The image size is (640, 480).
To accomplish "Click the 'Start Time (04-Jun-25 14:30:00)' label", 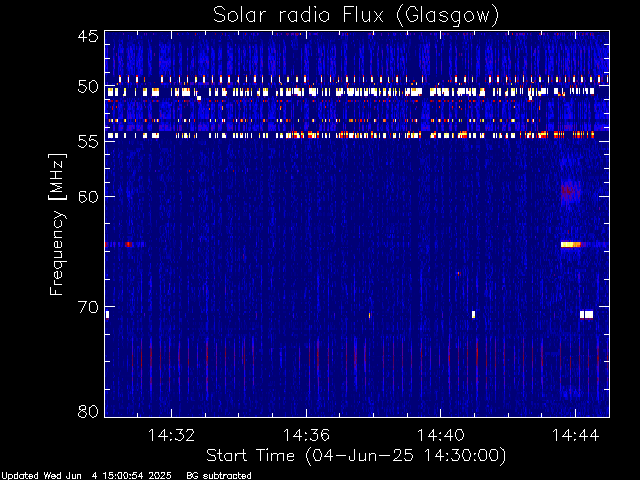I will tap(356, 456).
